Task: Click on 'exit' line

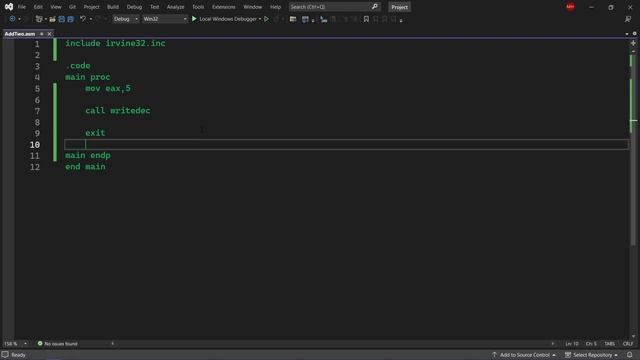Action: [95, 133]
